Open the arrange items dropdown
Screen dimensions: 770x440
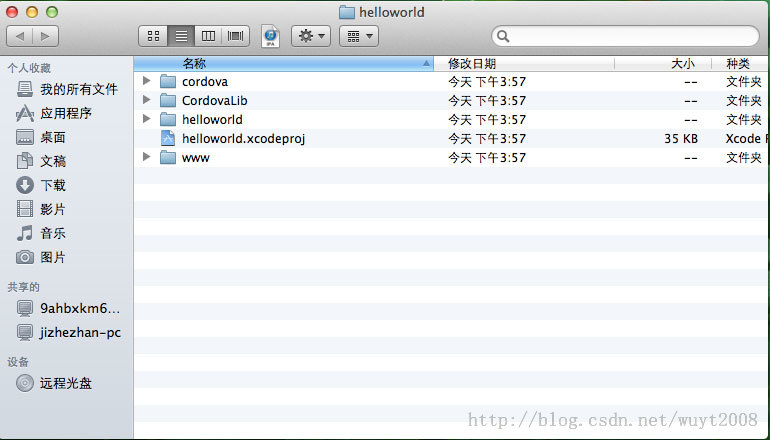pyautogui.click(x=358, y=36)
